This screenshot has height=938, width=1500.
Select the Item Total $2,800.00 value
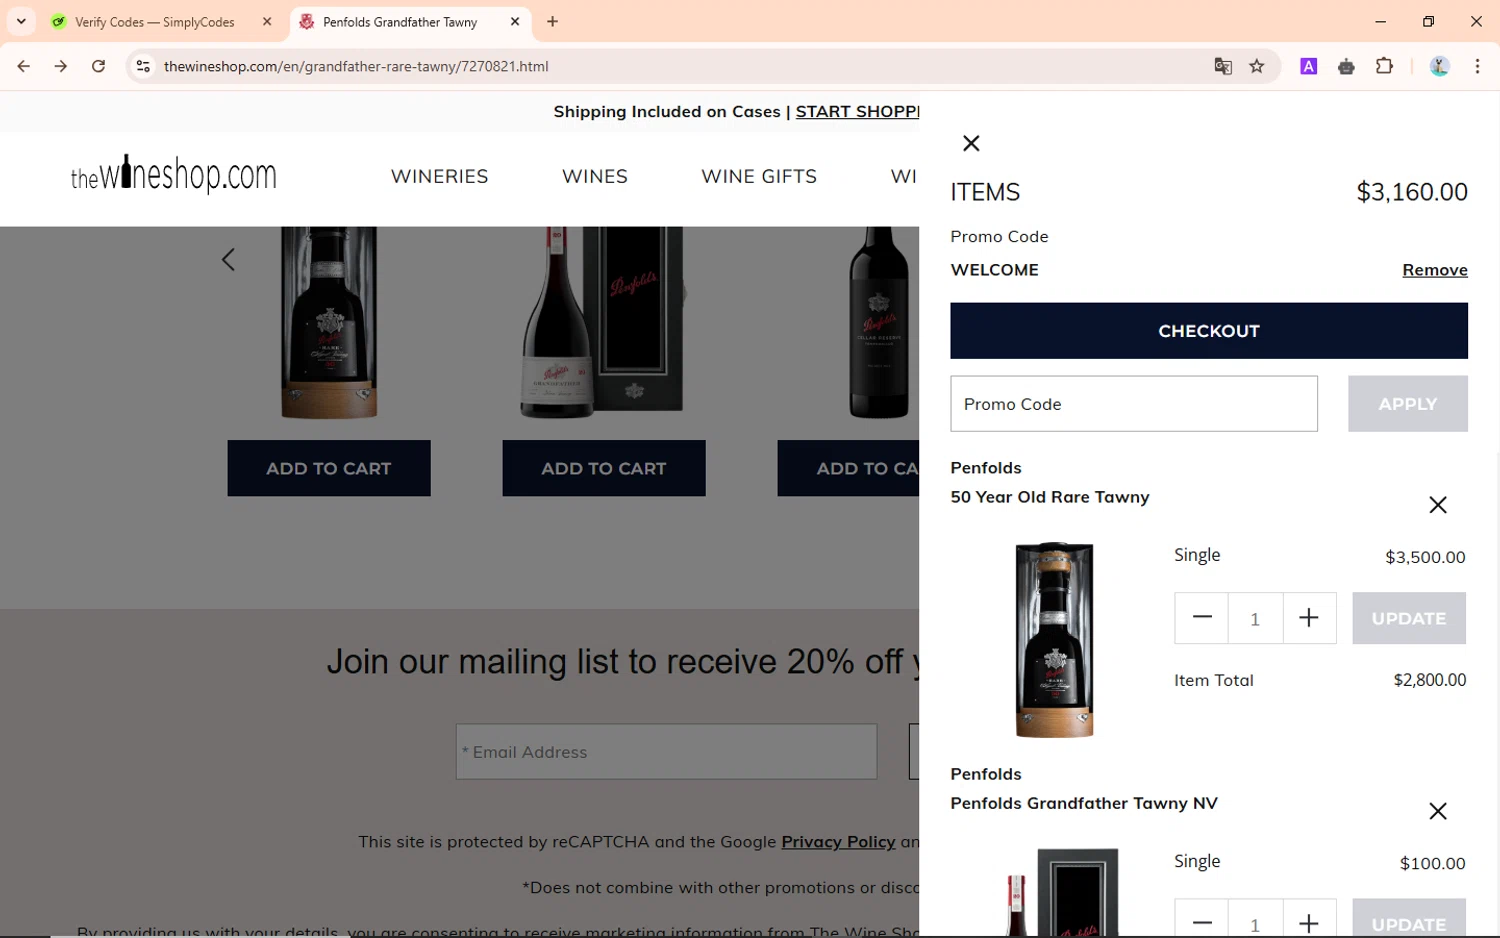point(1430,680)
